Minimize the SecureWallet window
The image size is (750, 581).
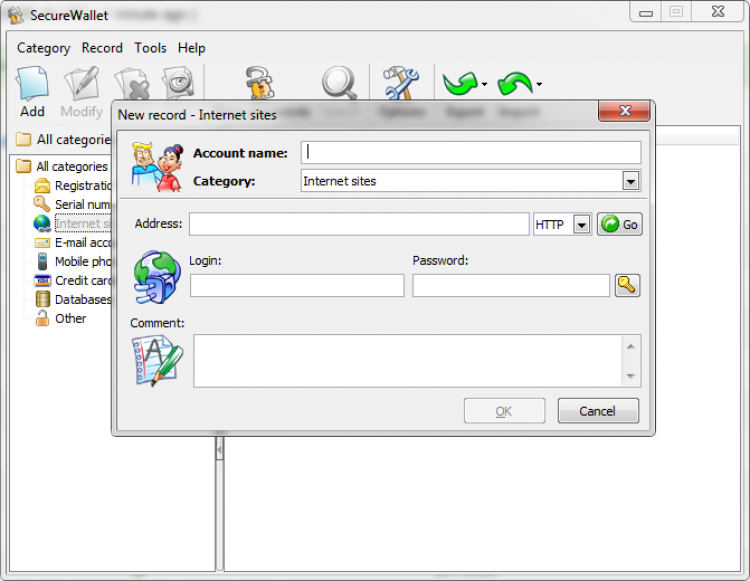pos(646,13)
